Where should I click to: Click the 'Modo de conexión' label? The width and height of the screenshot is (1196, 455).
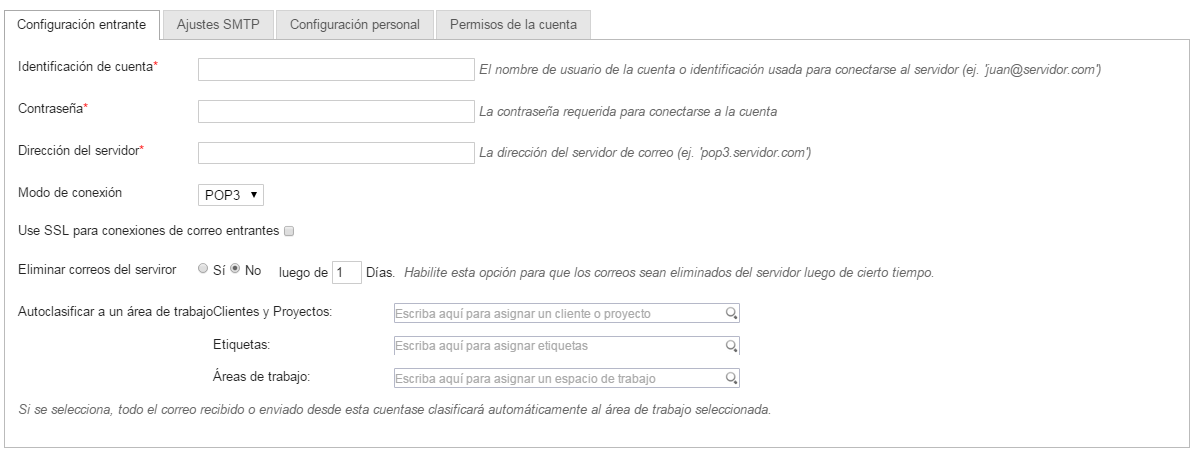coord(77,192)
